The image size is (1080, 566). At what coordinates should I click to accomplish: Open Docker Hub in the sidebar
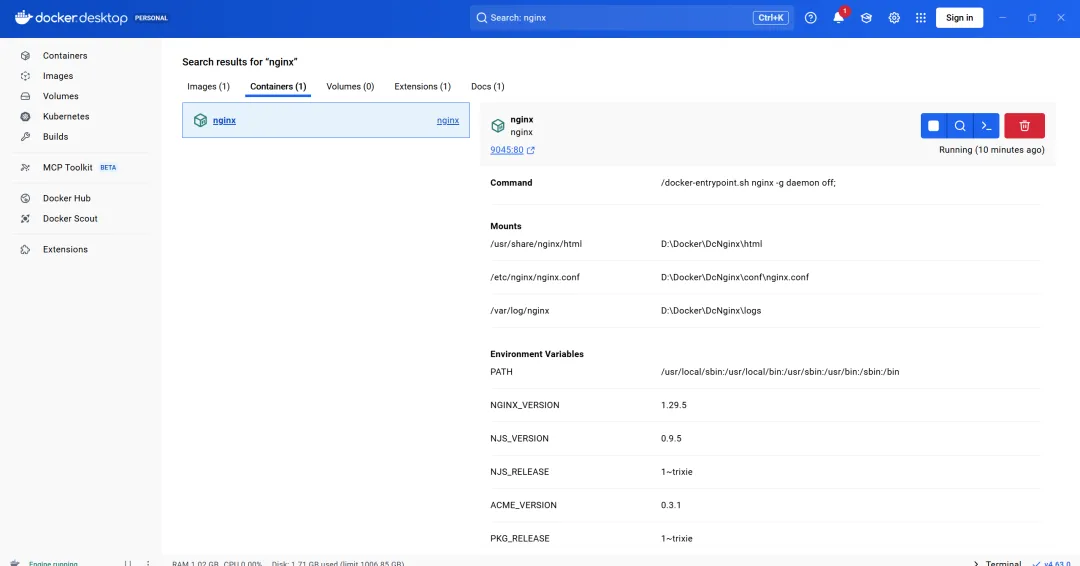coord(67,198)
